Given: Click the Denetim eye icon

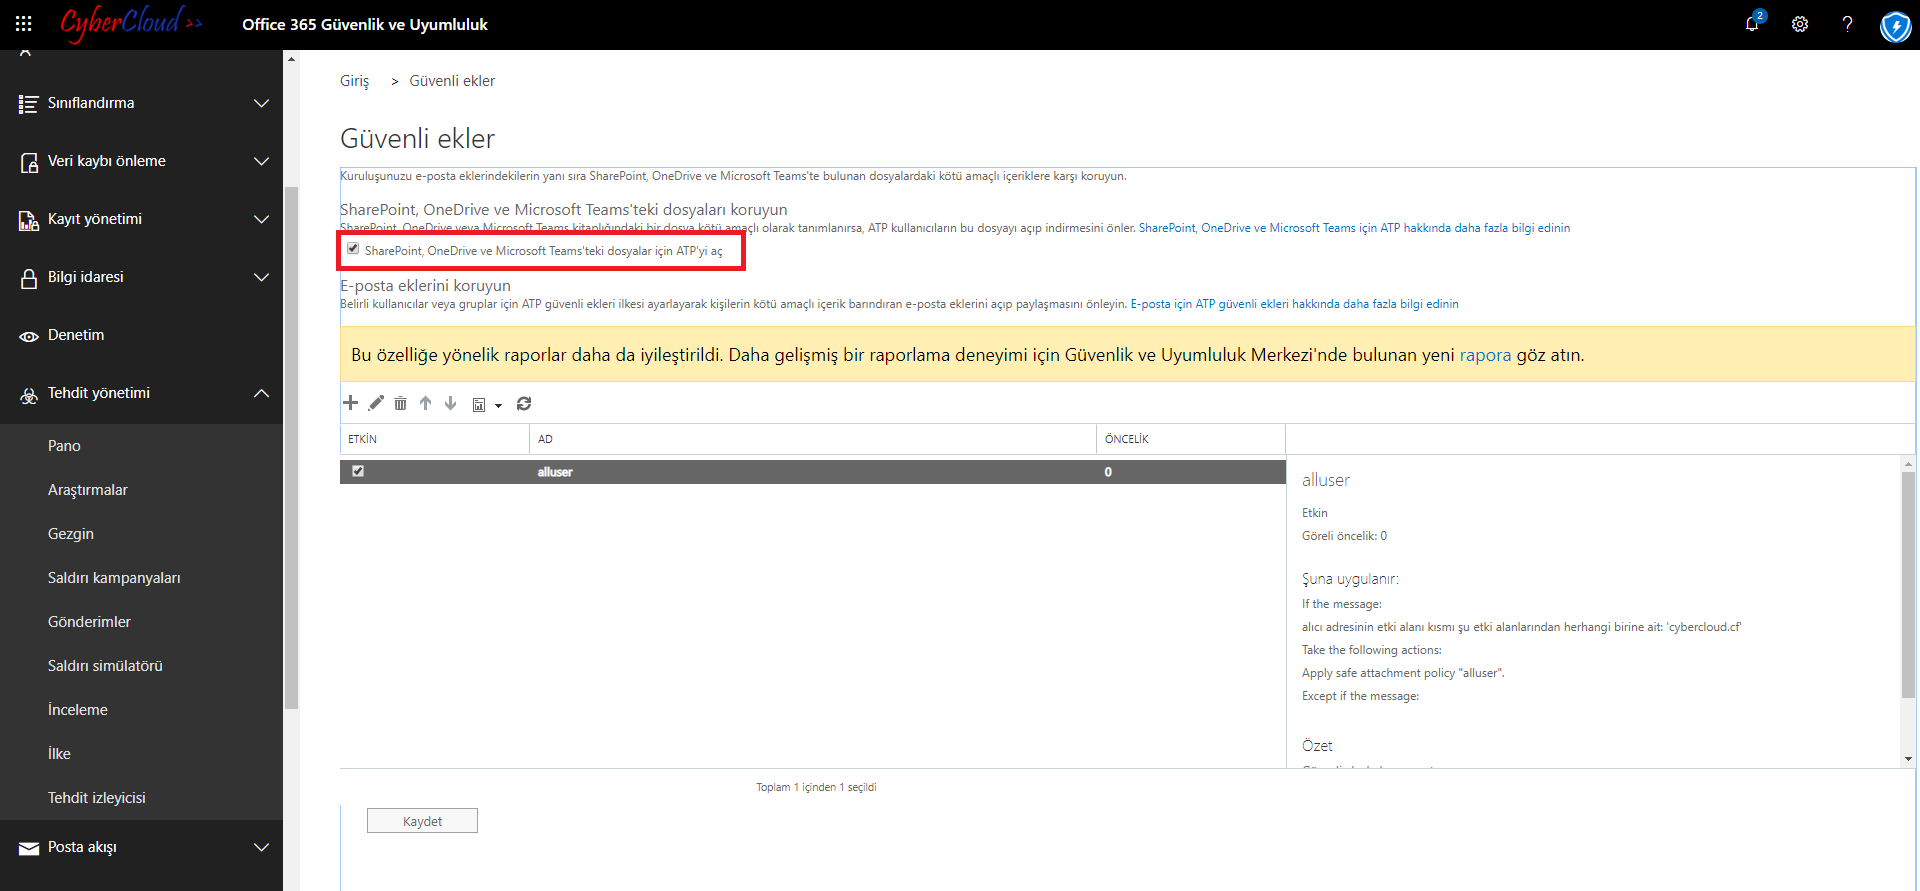Looking at the screenshot, I should 29,336.
